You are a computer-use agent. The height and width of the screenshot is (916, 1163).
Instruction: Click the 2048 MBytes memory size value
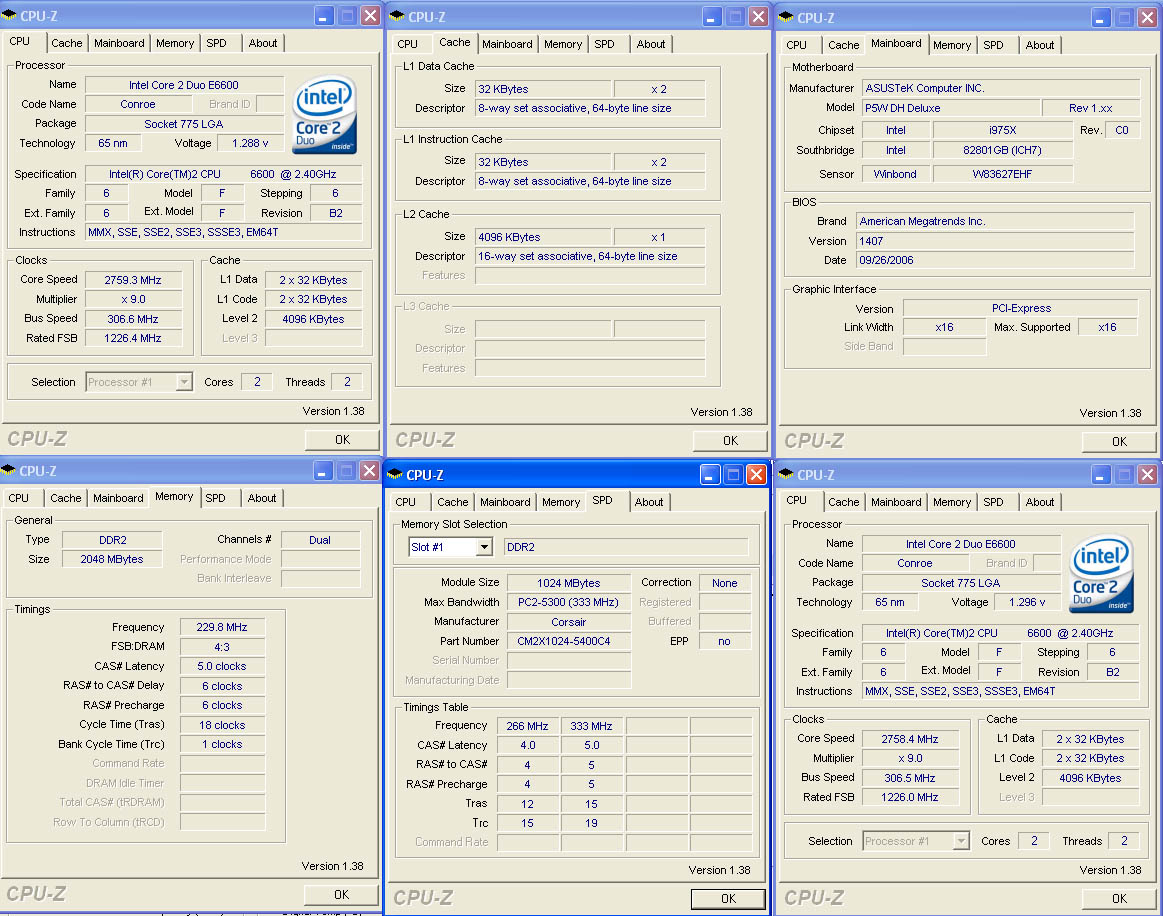112,559
